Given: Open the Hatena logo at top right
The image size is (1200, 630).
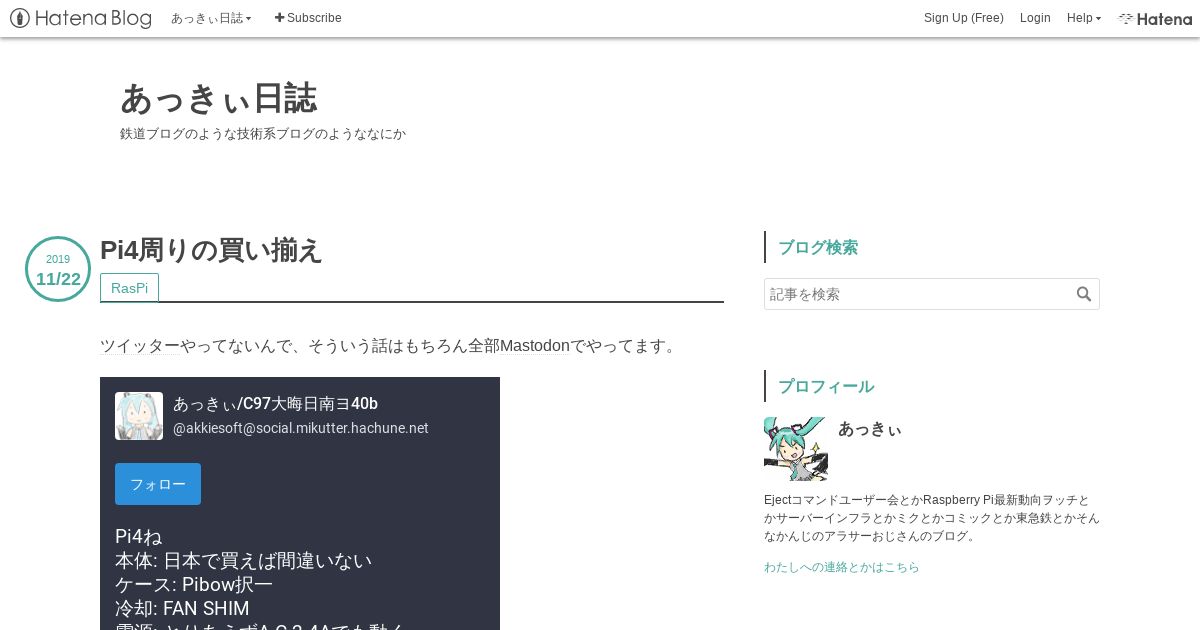Looking at the screenshot, I should (x=1155, y=18).
